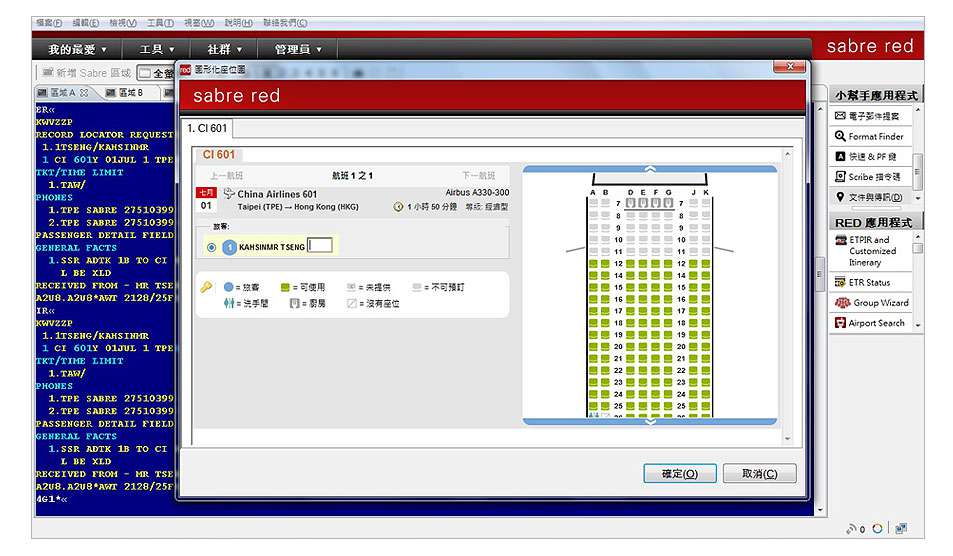Click seat map scroll-up chevron bar

click(650, 168)
